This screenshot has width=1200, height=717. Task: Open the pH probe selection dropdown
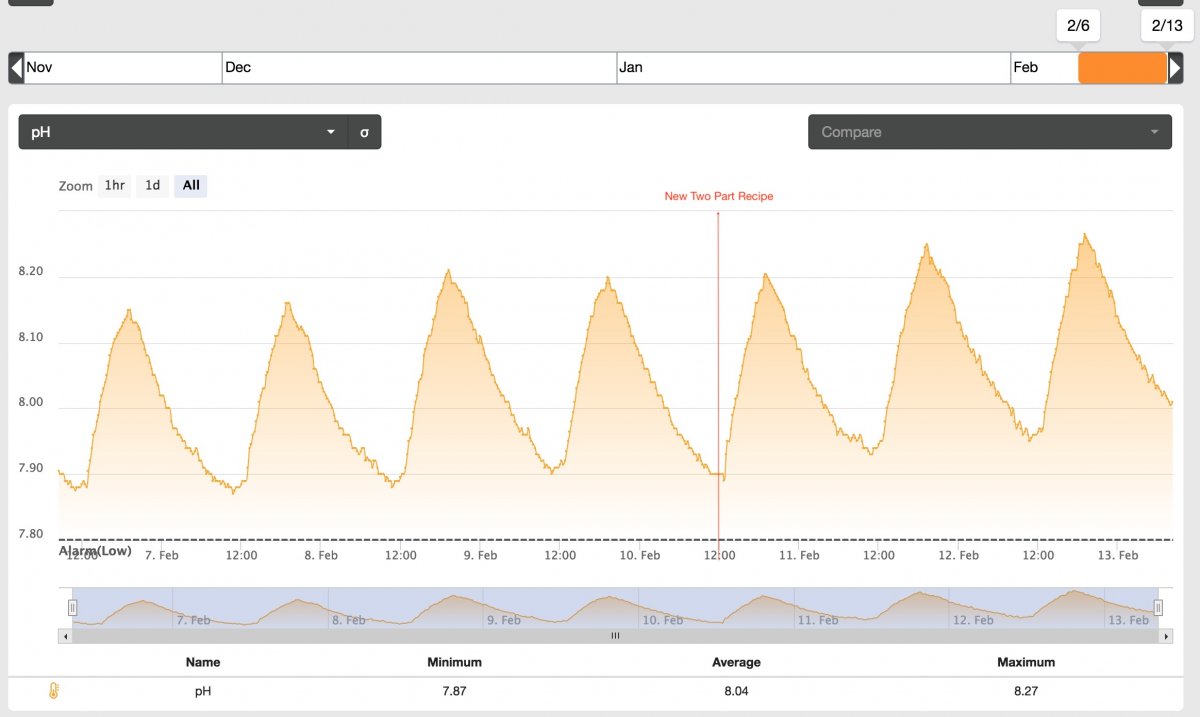(183, 132)
